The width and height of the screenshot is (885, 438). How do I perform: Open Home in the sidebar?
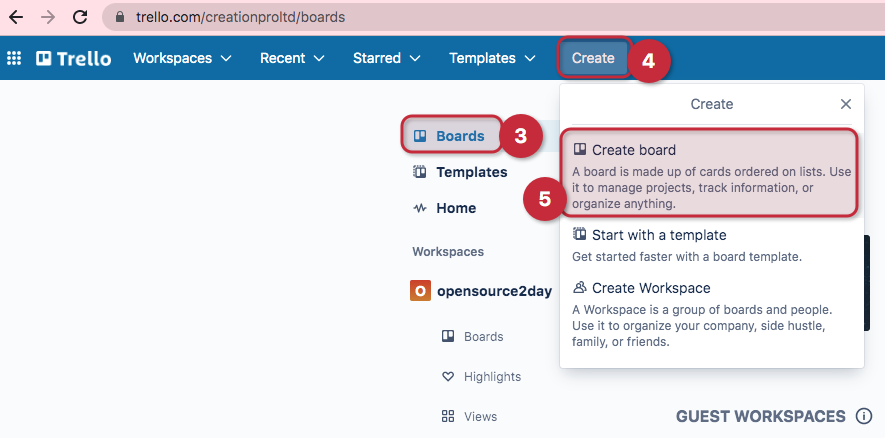coord(455,208)
